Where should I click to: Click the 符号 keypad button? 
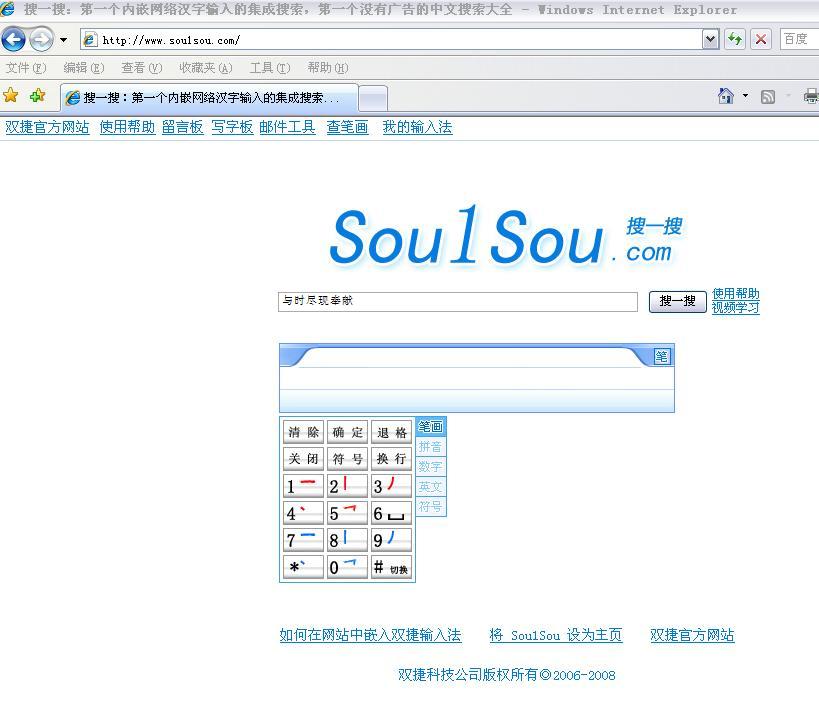[347, 459]
